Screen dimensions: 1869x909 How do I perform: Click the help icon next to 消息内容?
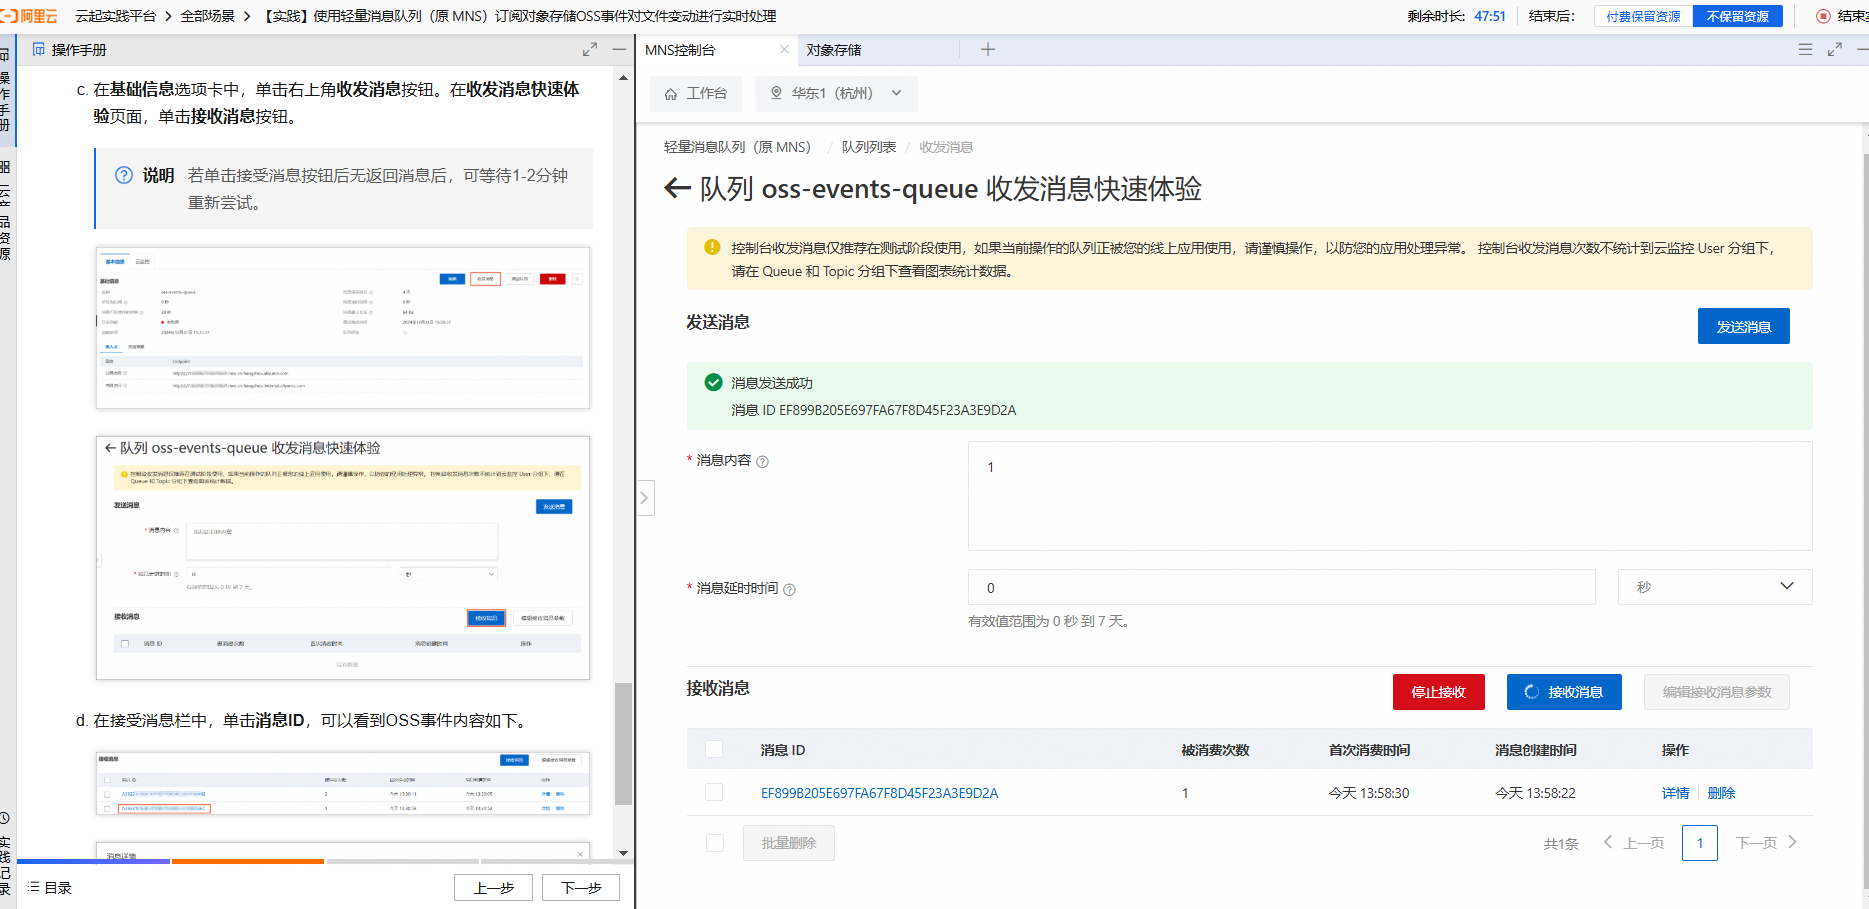click(762, 461)
